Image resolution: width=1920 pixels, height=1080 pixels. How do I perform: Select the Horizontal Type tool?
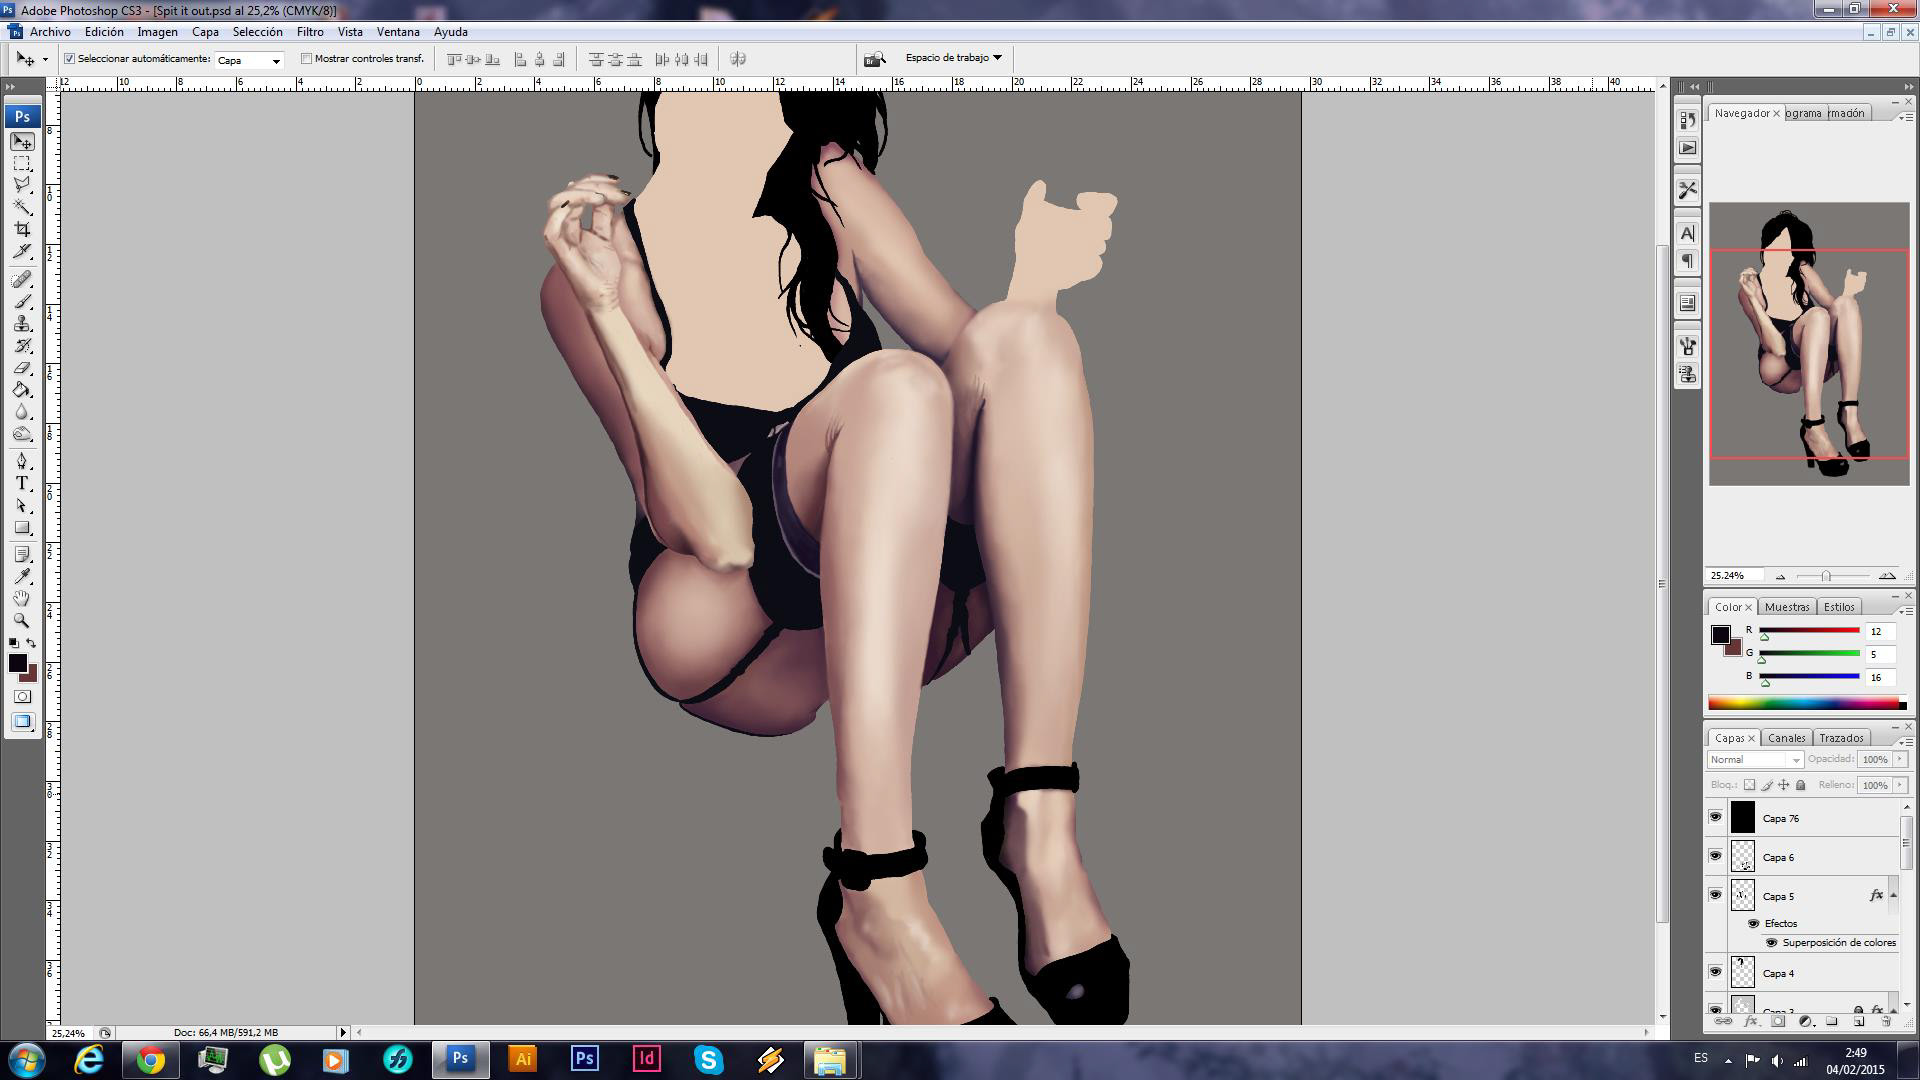coord(22,483)
